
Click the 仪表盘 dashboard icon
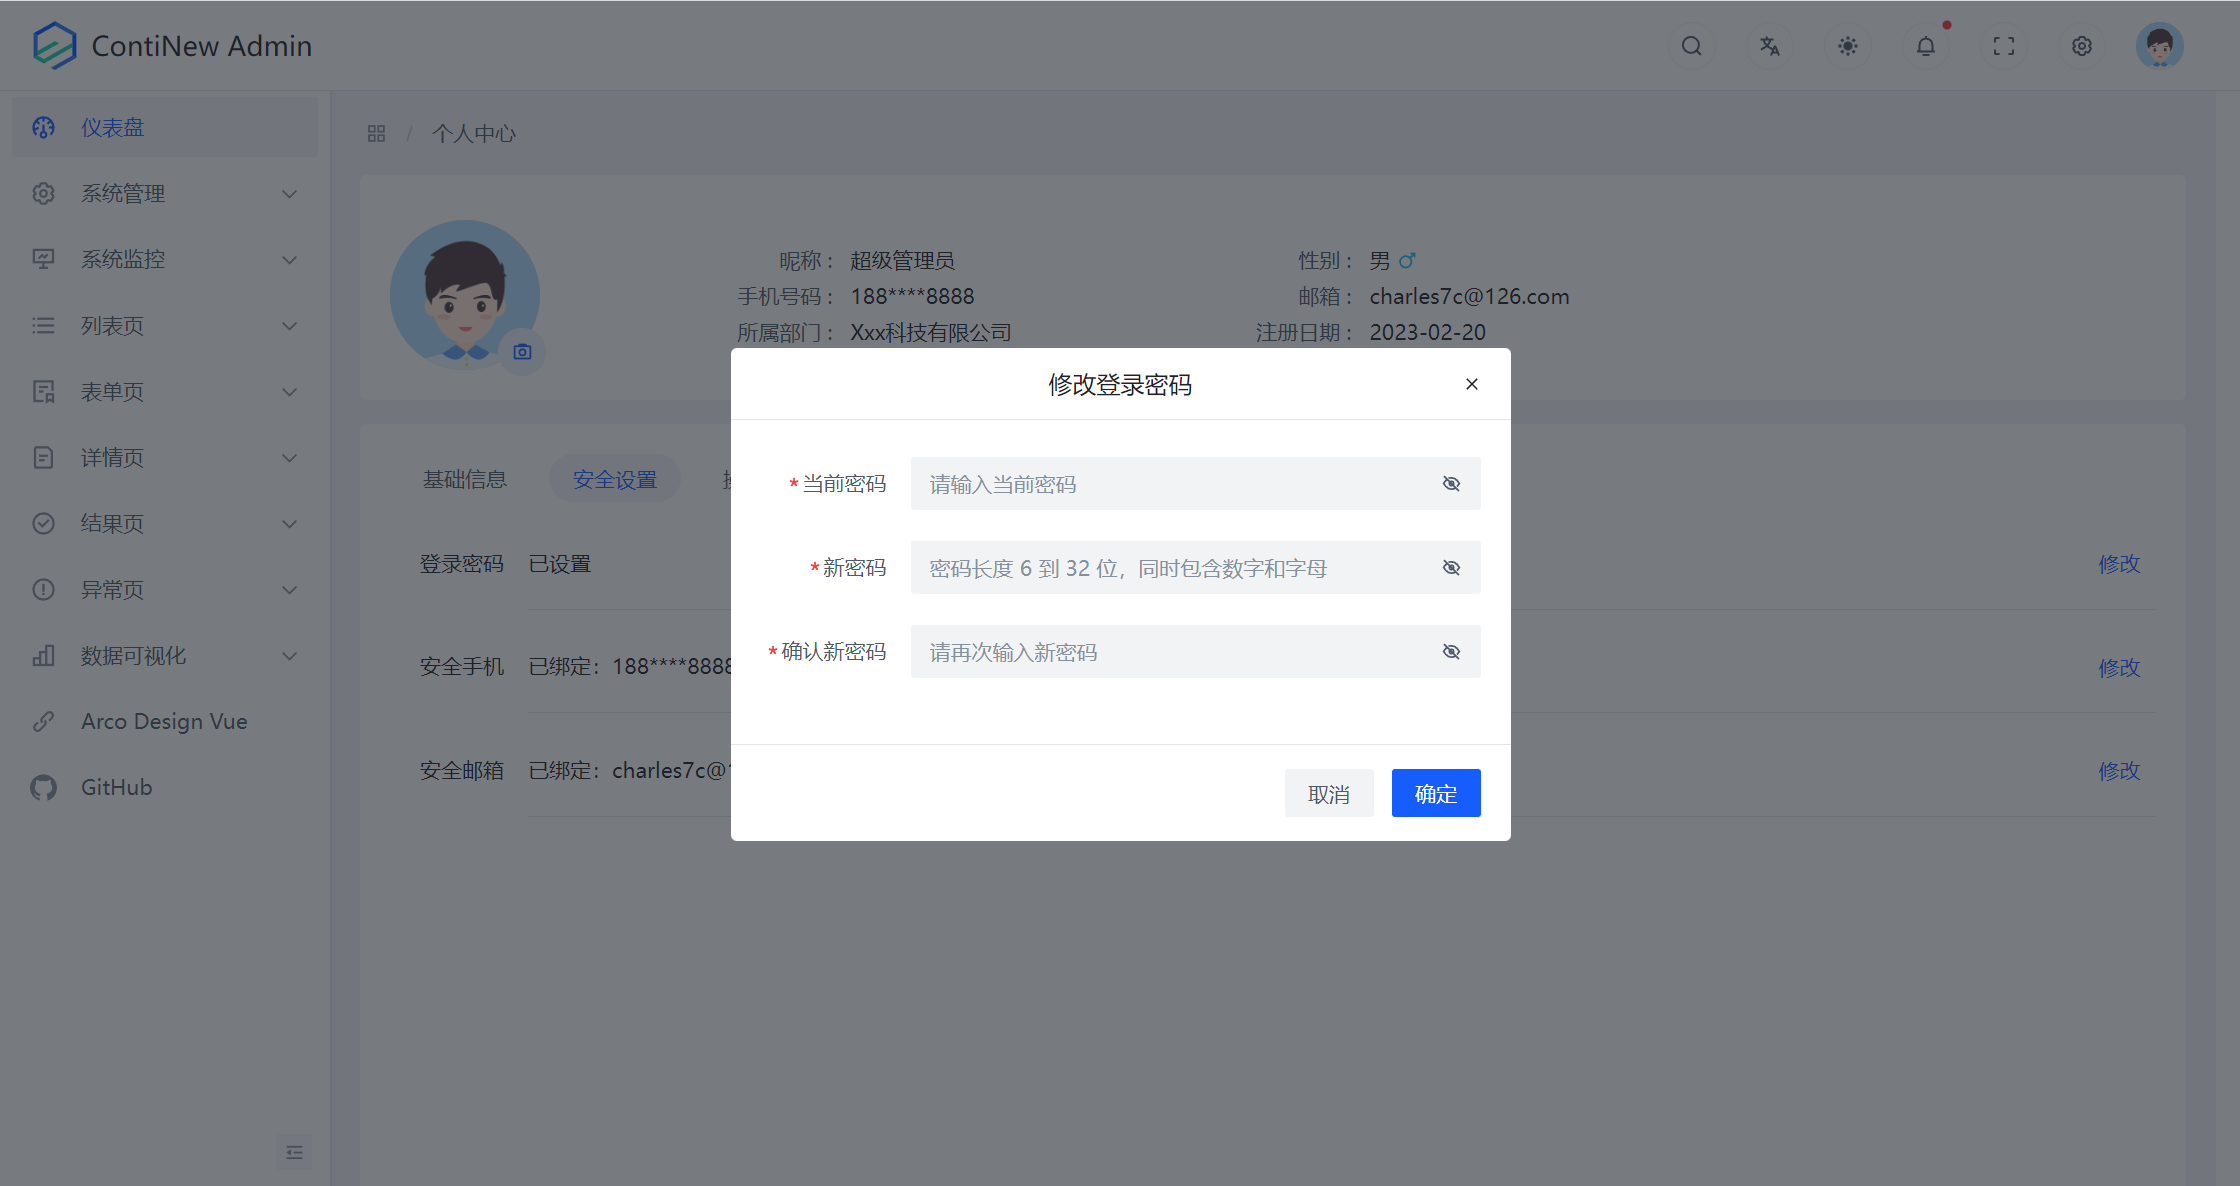point(43,127)
